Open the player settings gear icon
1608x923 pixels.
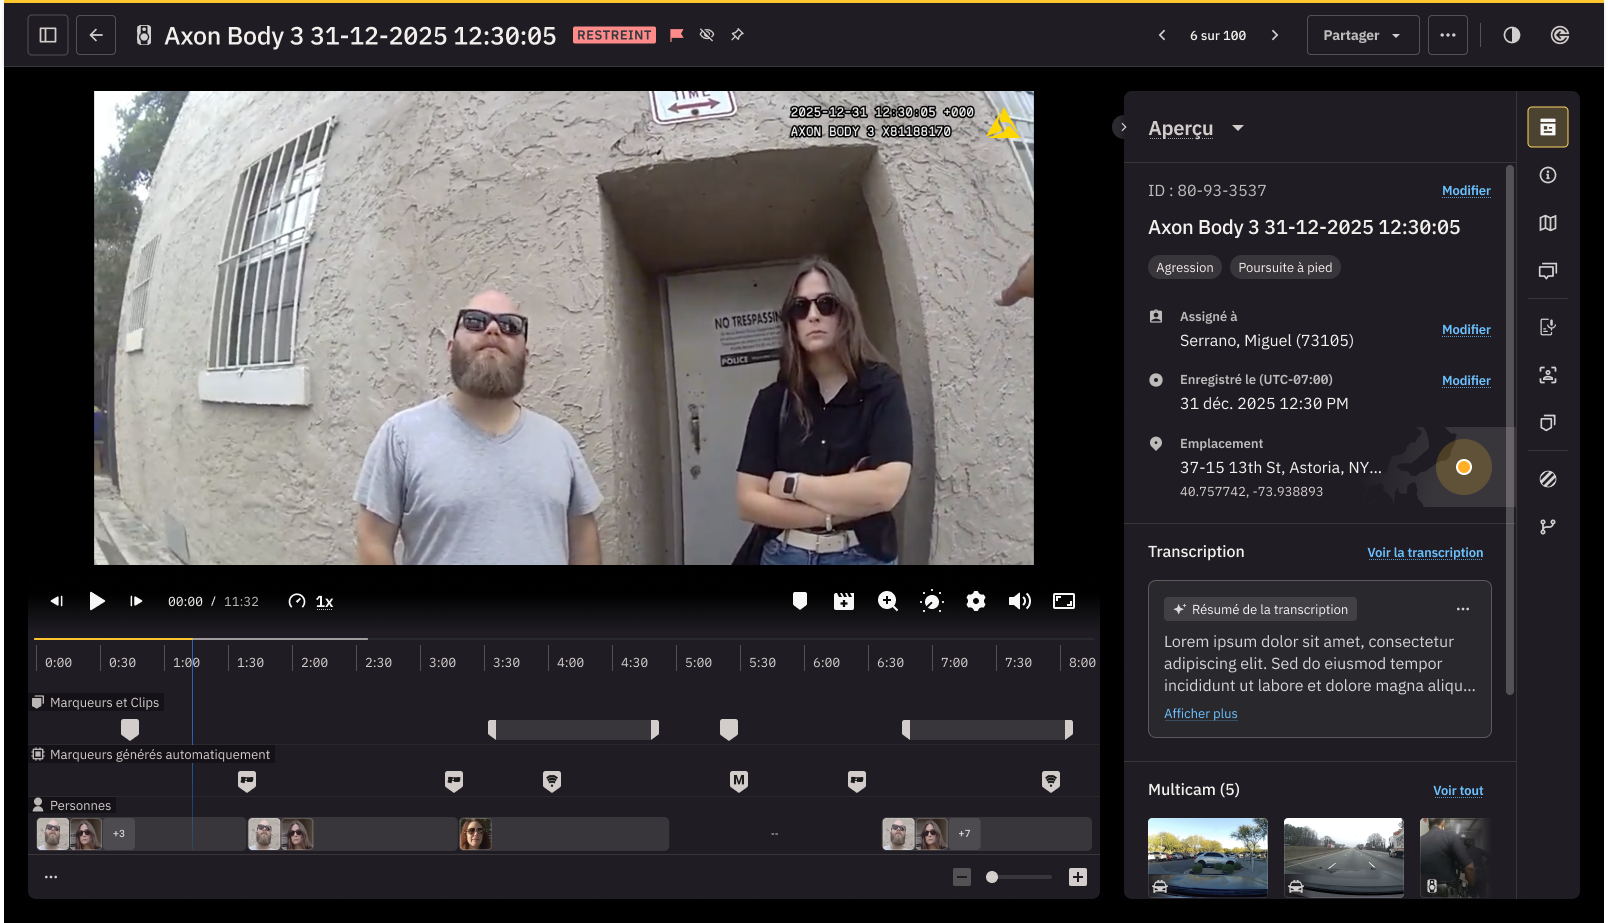pyautogui.click(x=975, y=601)
